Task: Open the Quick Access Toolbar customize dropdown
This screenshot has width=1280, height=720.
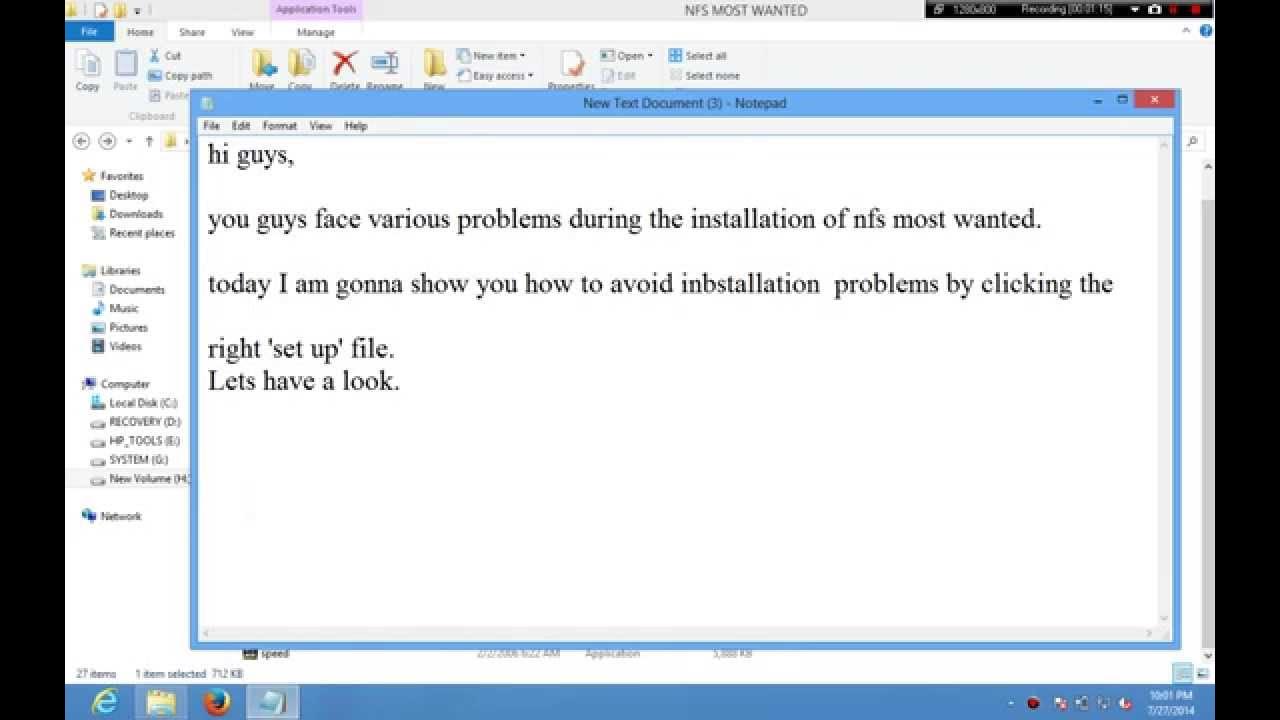Action: click(x=137, y=10)
